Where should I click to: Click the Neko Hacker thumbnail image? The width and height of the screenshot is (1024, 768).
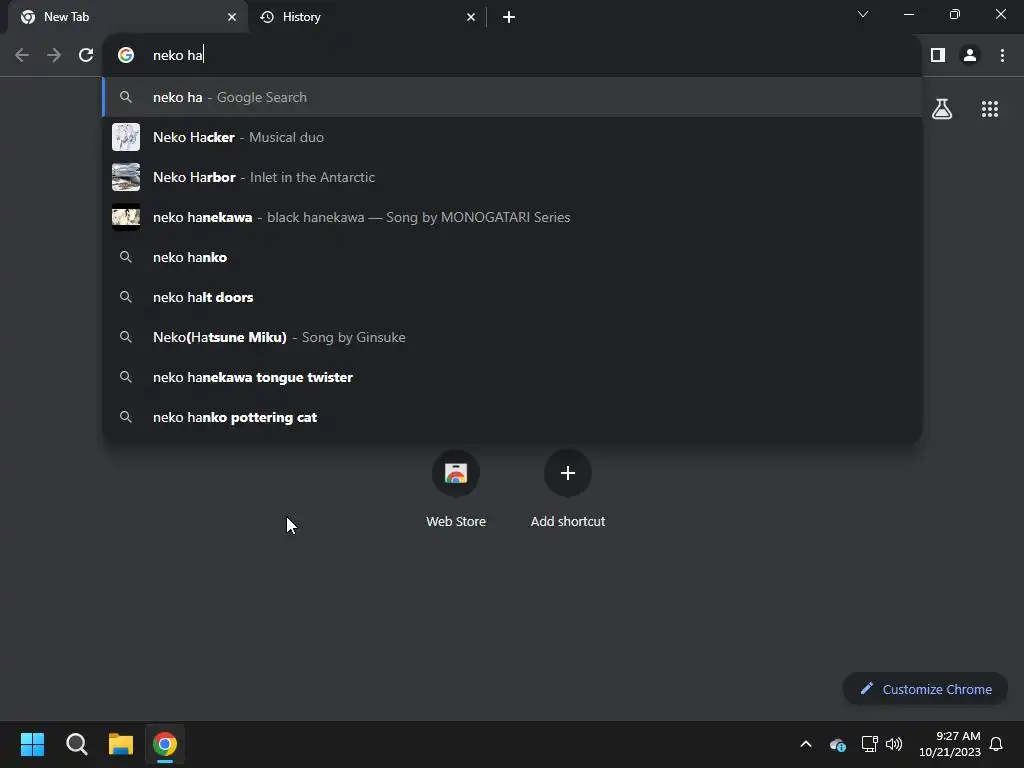[x=126, y=137]
